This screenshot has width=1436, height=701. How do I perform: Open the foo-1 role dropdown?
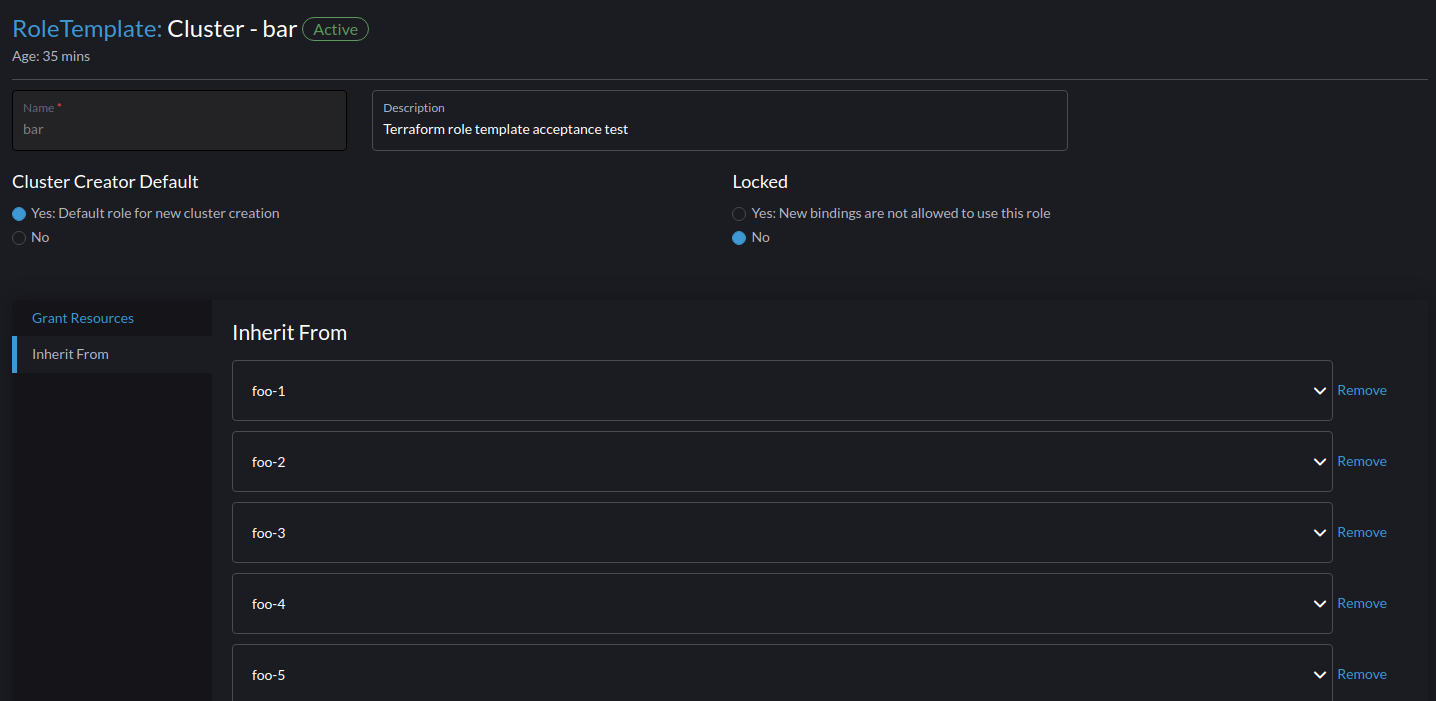coord(1319,390)
